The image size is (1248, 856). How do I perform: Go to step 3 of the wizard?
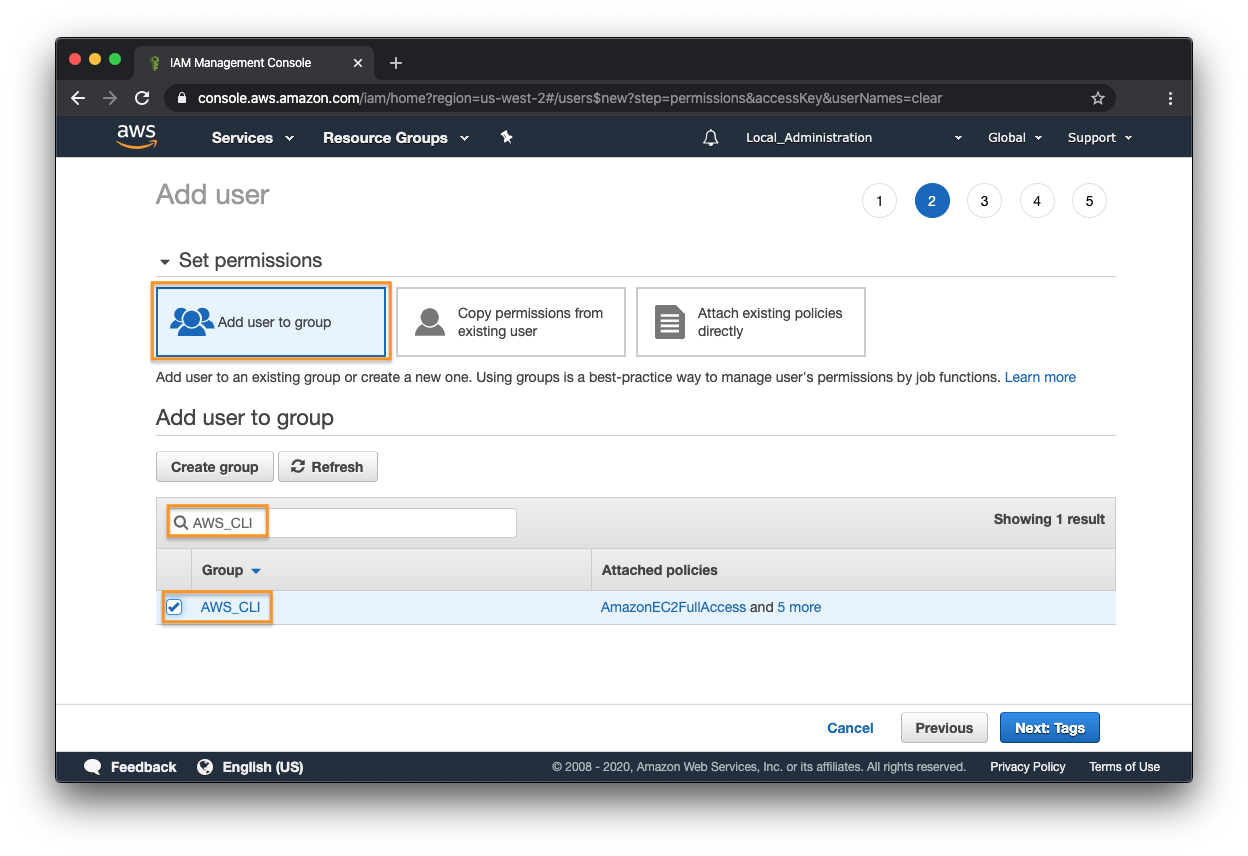[x=984, y=201]
